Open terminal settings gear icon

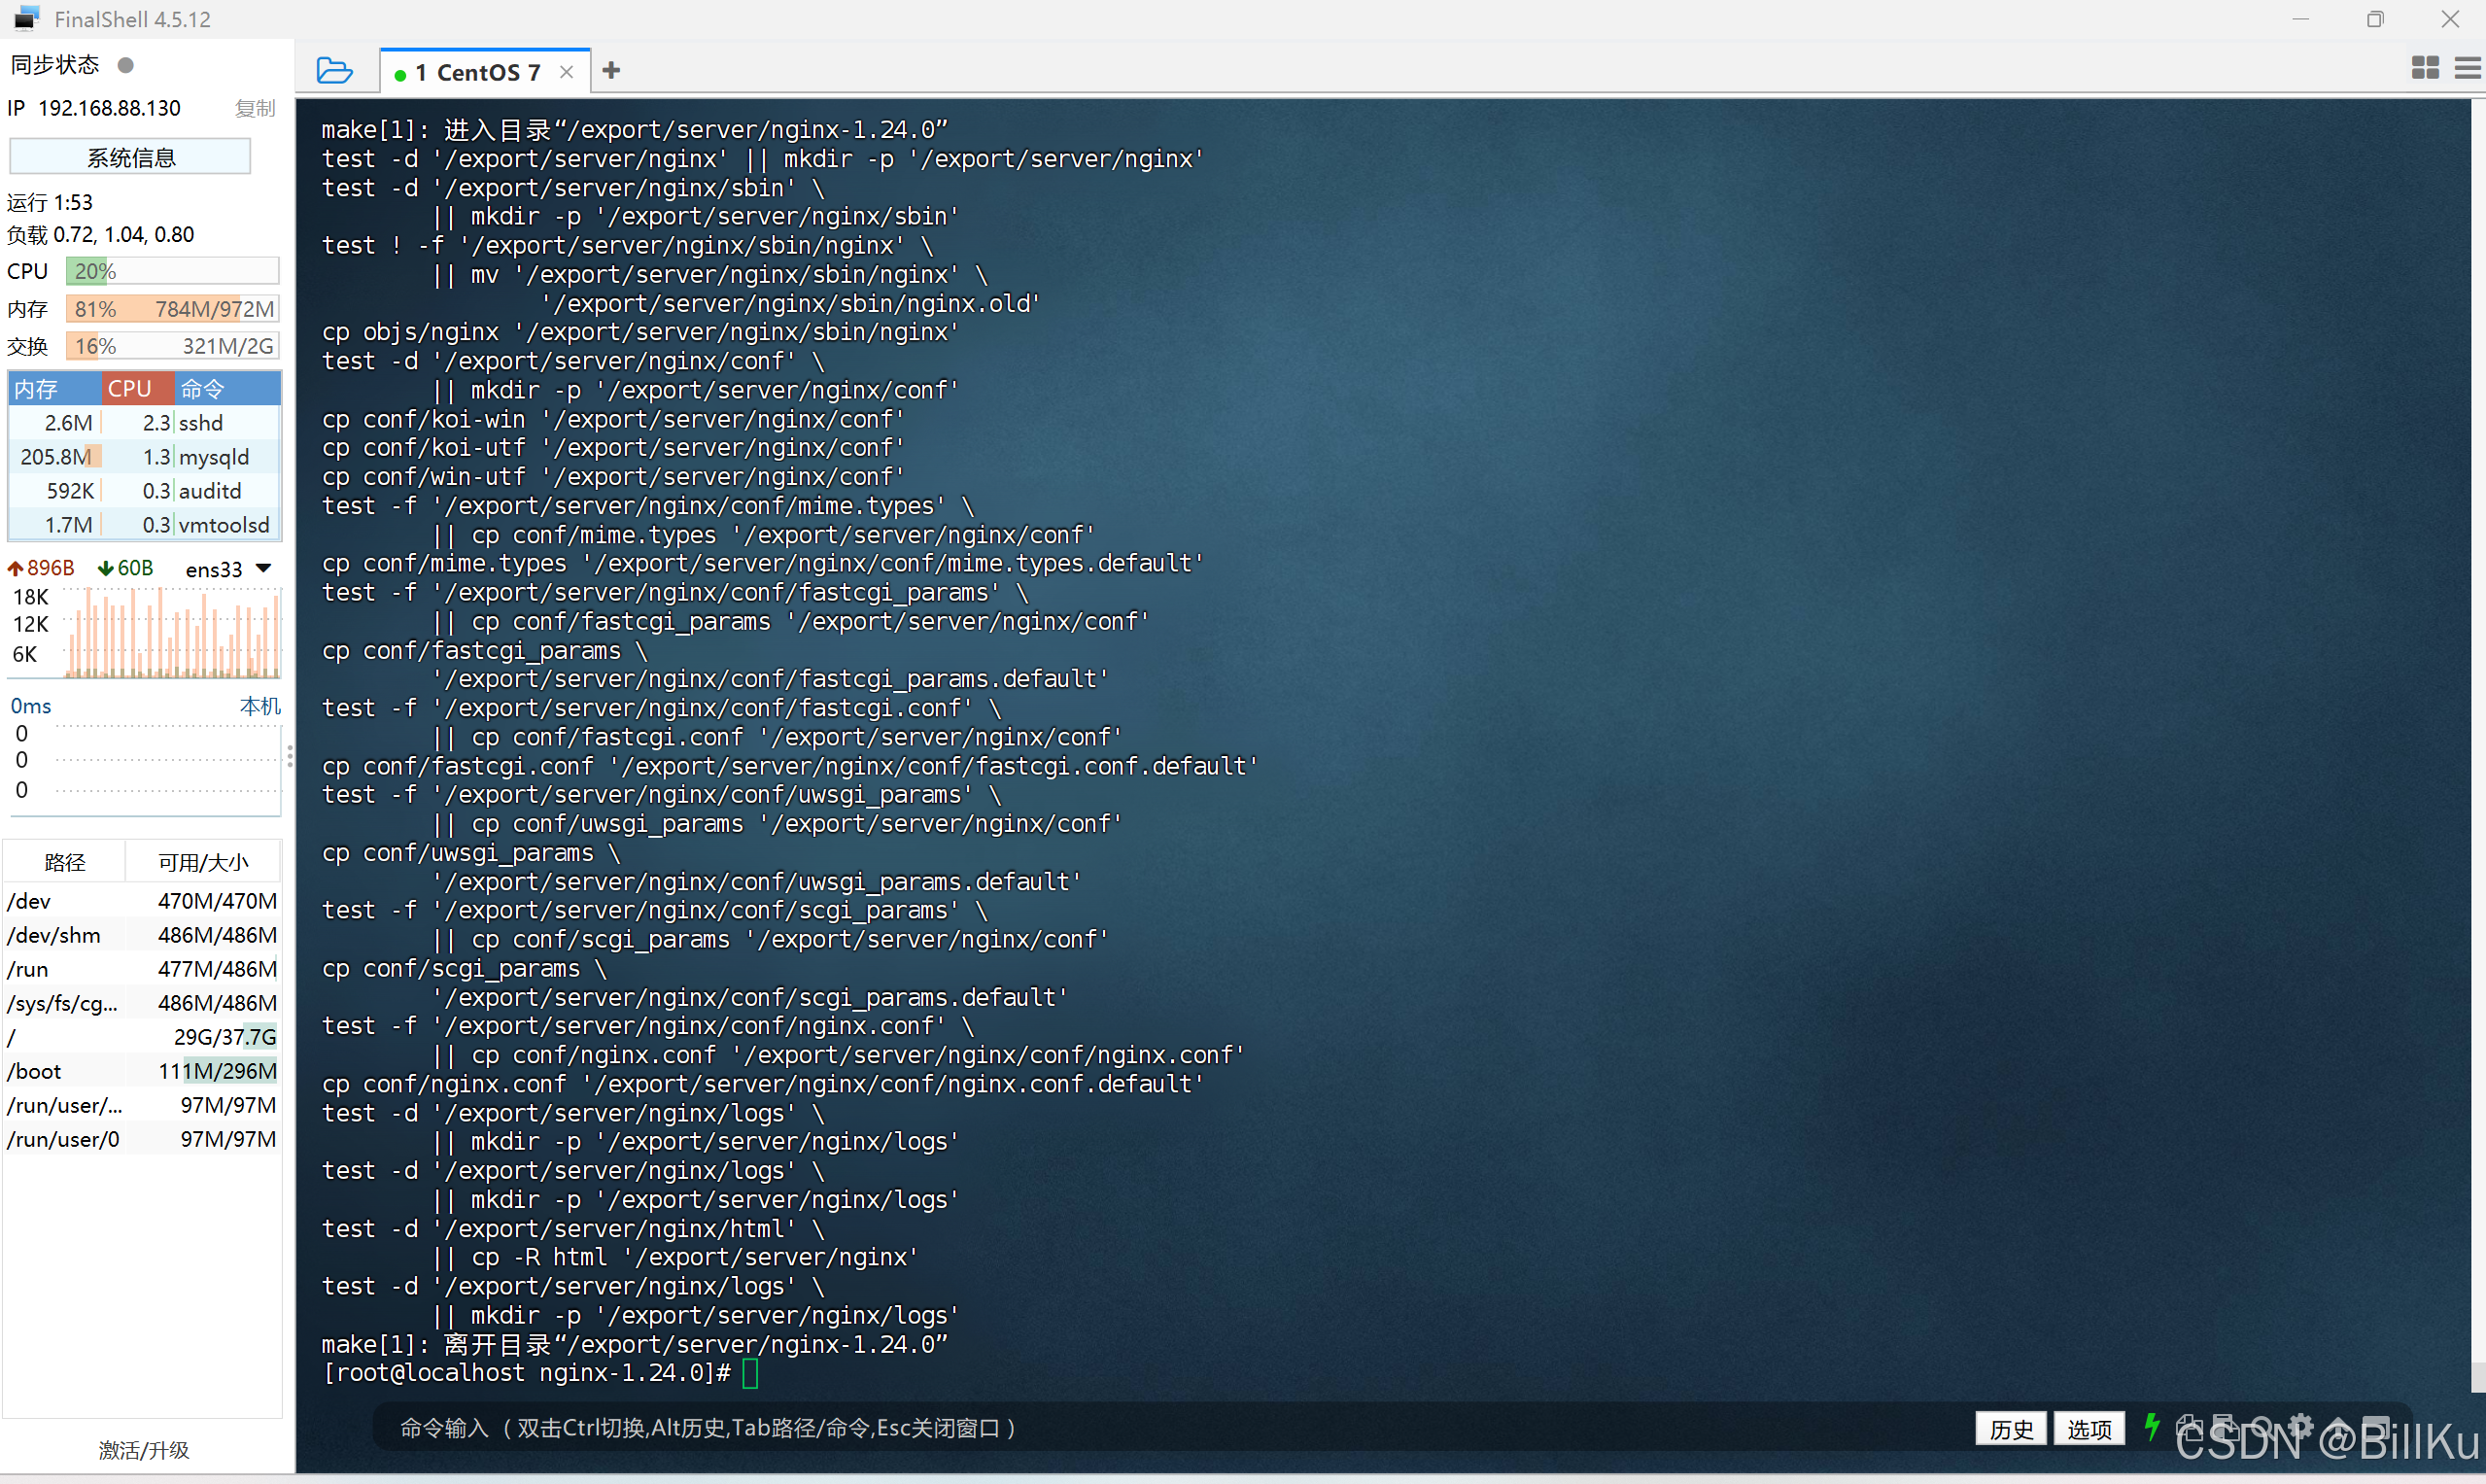[2300, 1427]
